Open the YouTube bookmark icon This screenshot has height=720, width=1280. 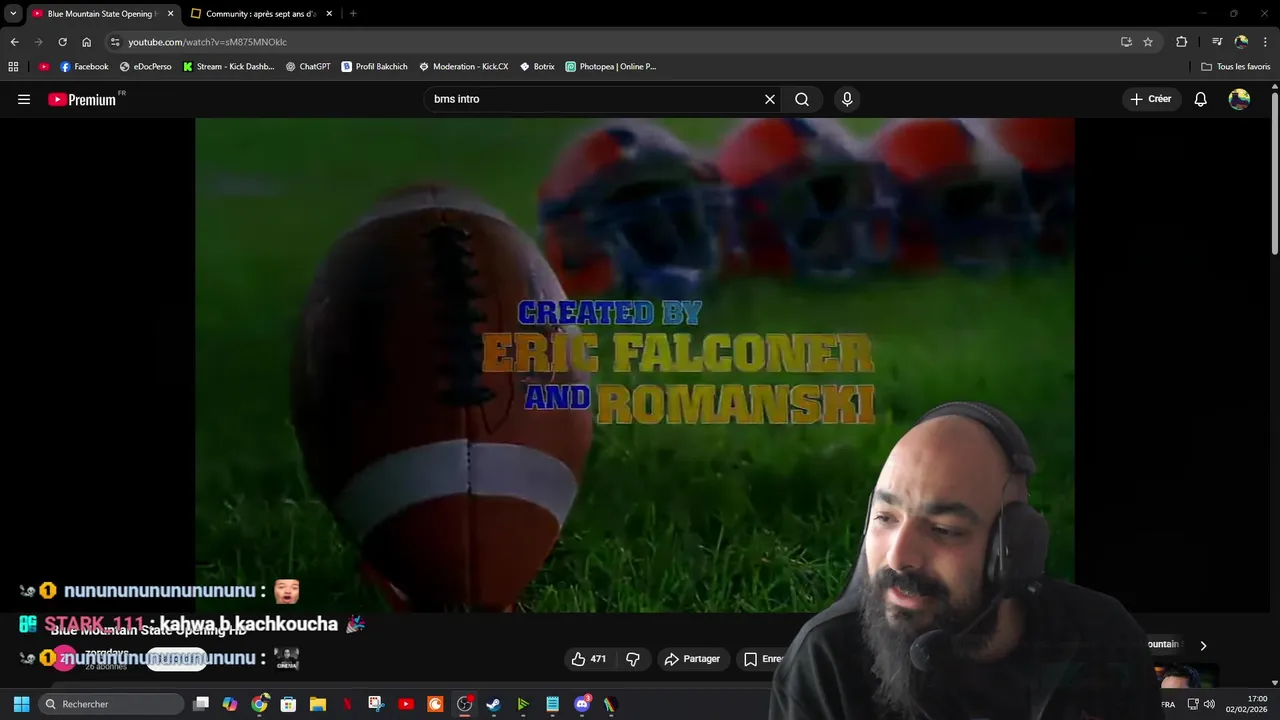click(44, 67)
